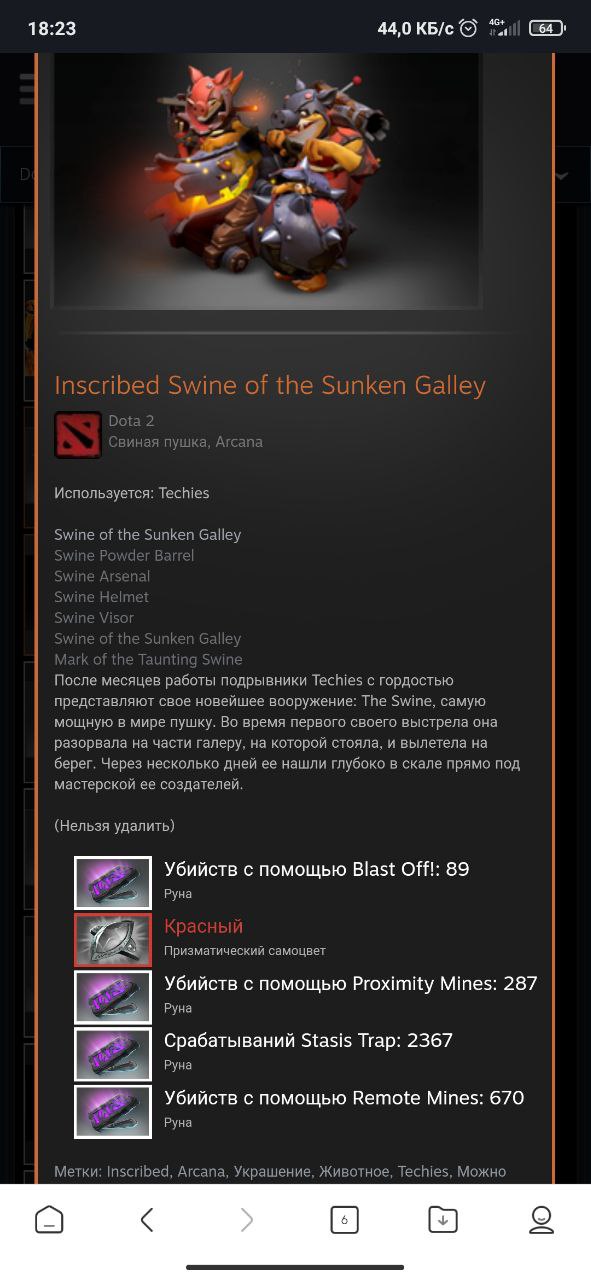This screenshot has width=591, height=1280.
Task: Open the Inscribed Swine of the Sunken Galley title
Action: 270,386
